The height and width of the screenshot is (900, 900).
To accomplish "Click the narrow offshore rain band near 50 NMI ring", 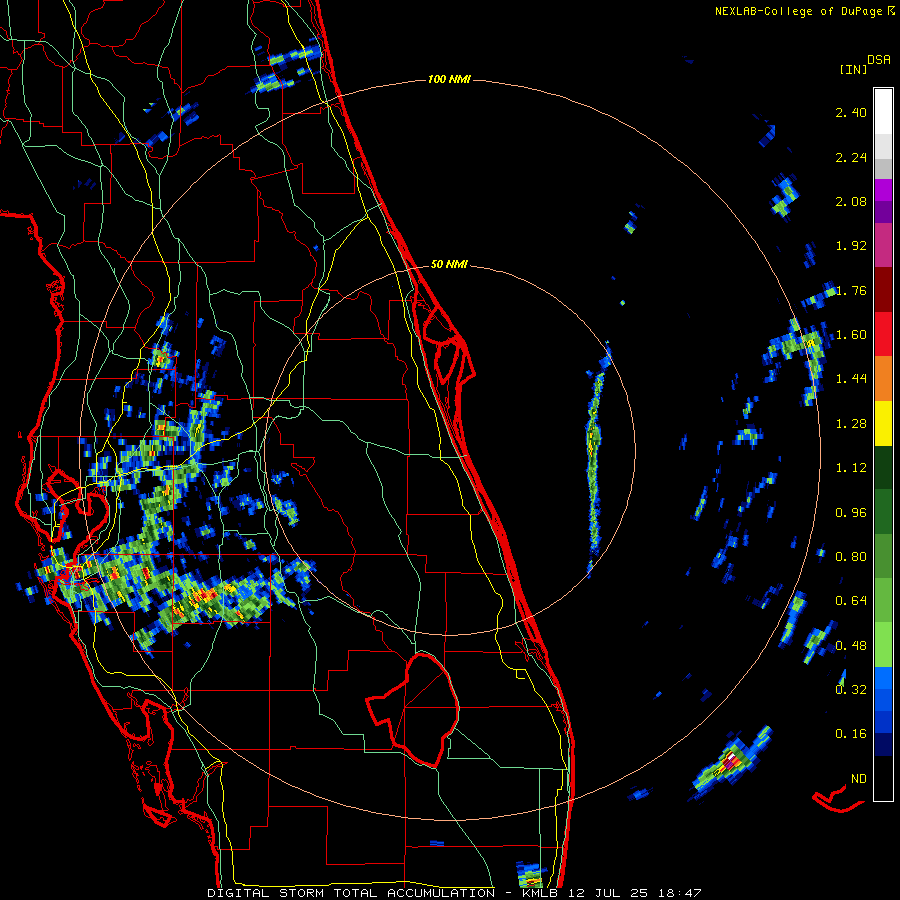I will [x=595, y=459].
